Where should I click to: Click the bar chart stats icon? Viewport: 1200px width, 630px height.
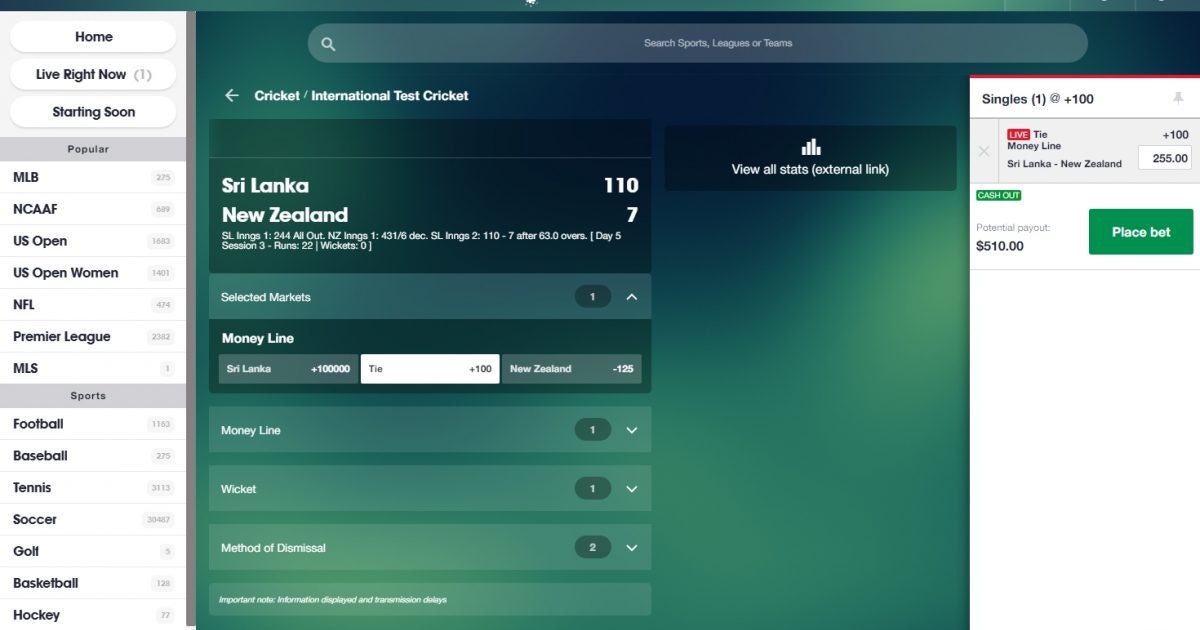click(x=810, y=147)
